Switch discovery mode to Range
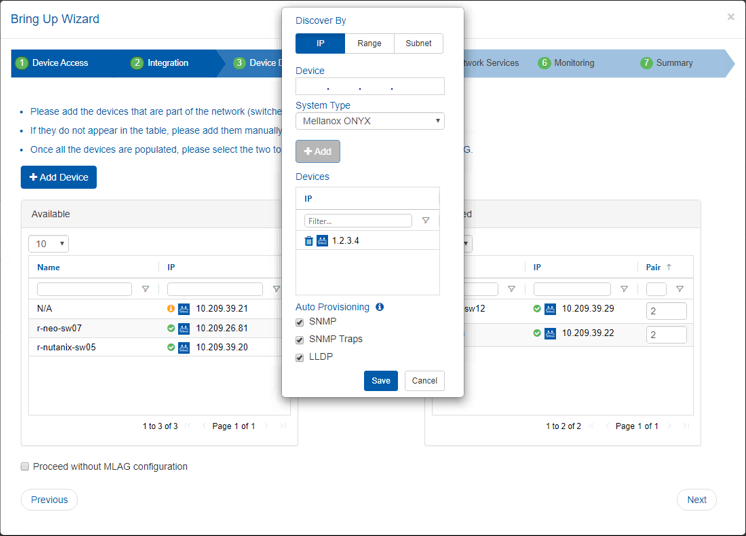 pyautogui.click(x=369, y=44)
